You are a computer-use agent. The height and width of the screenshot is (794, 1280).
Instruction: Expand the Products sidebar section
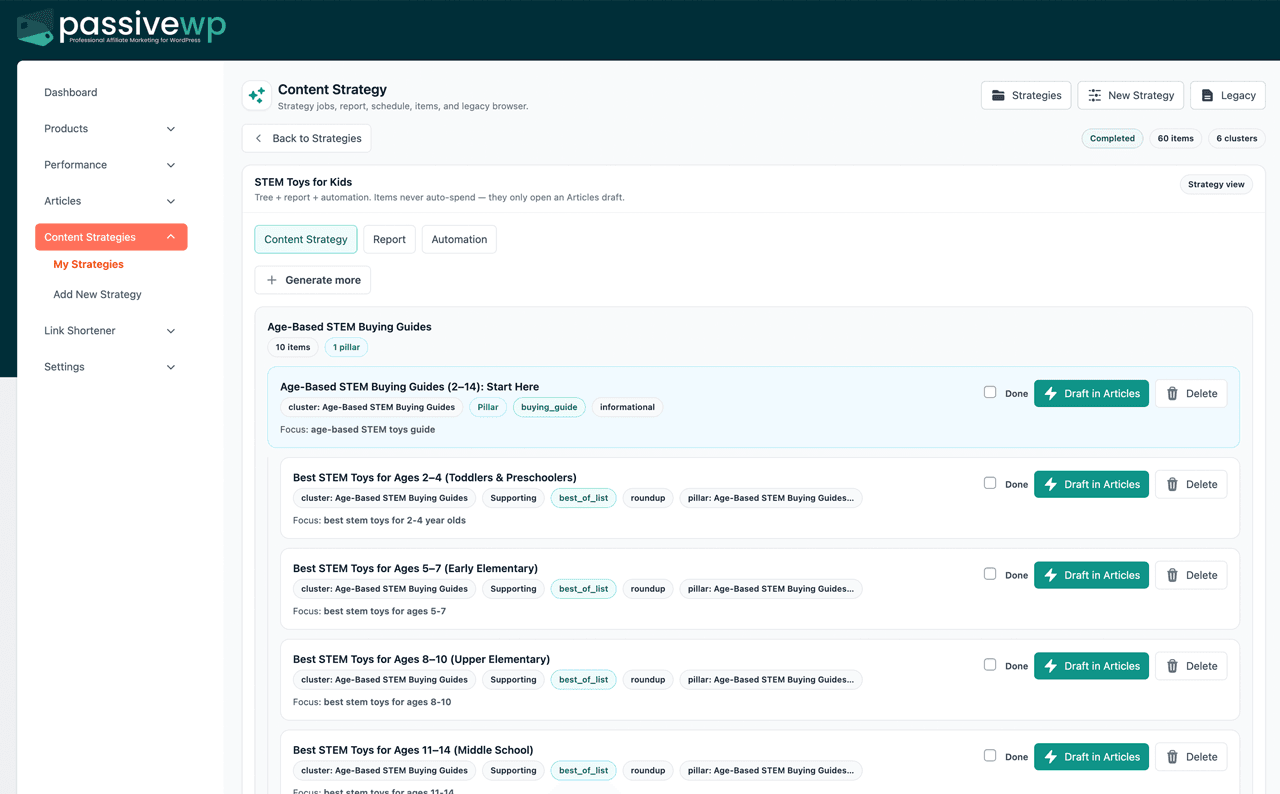[110, 128]
